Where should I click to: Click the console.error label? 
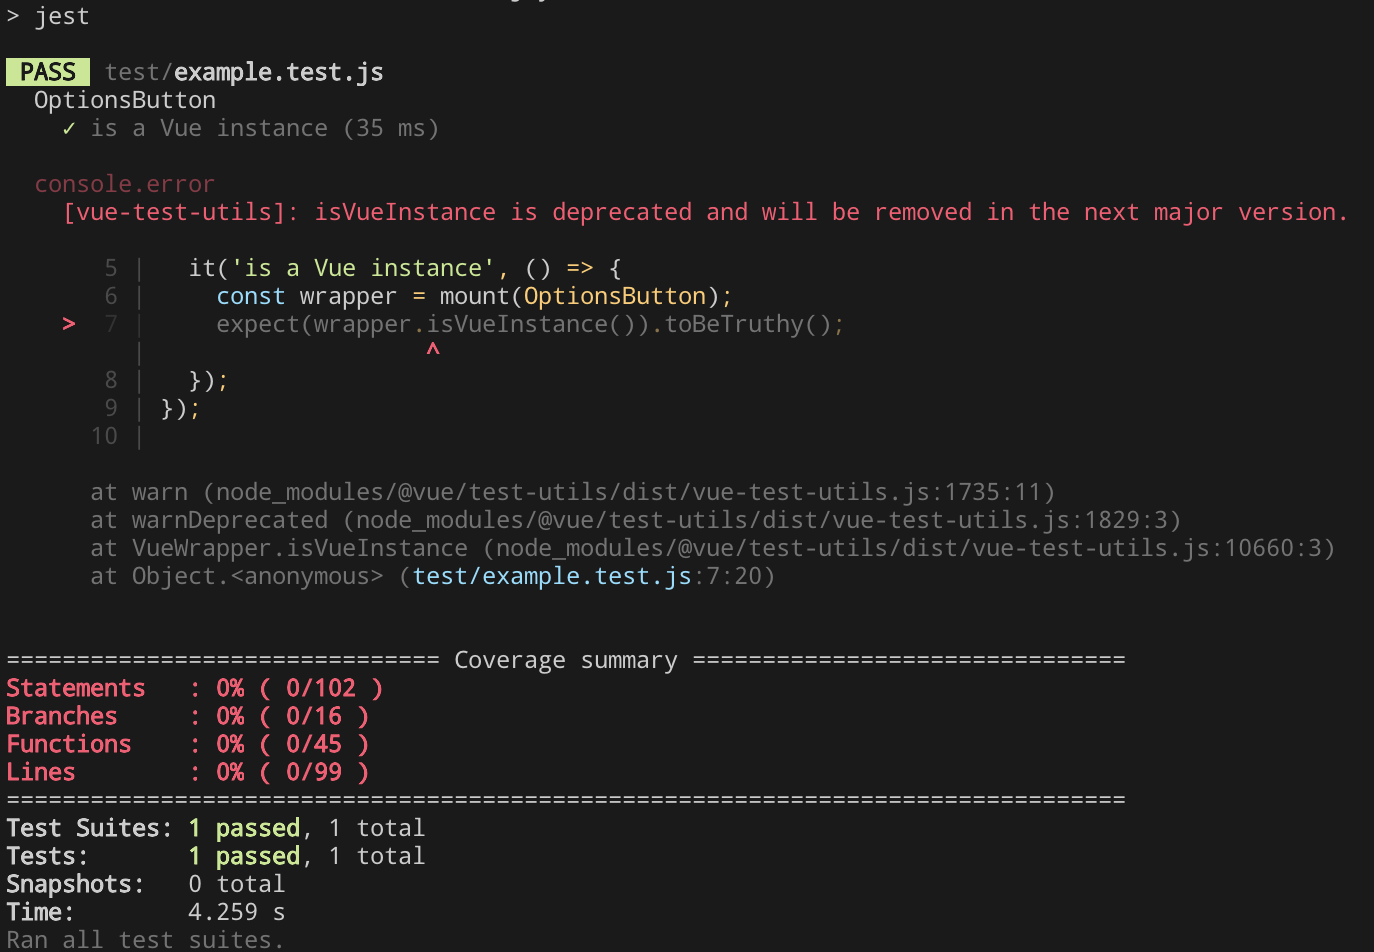(x=124, y=183)
